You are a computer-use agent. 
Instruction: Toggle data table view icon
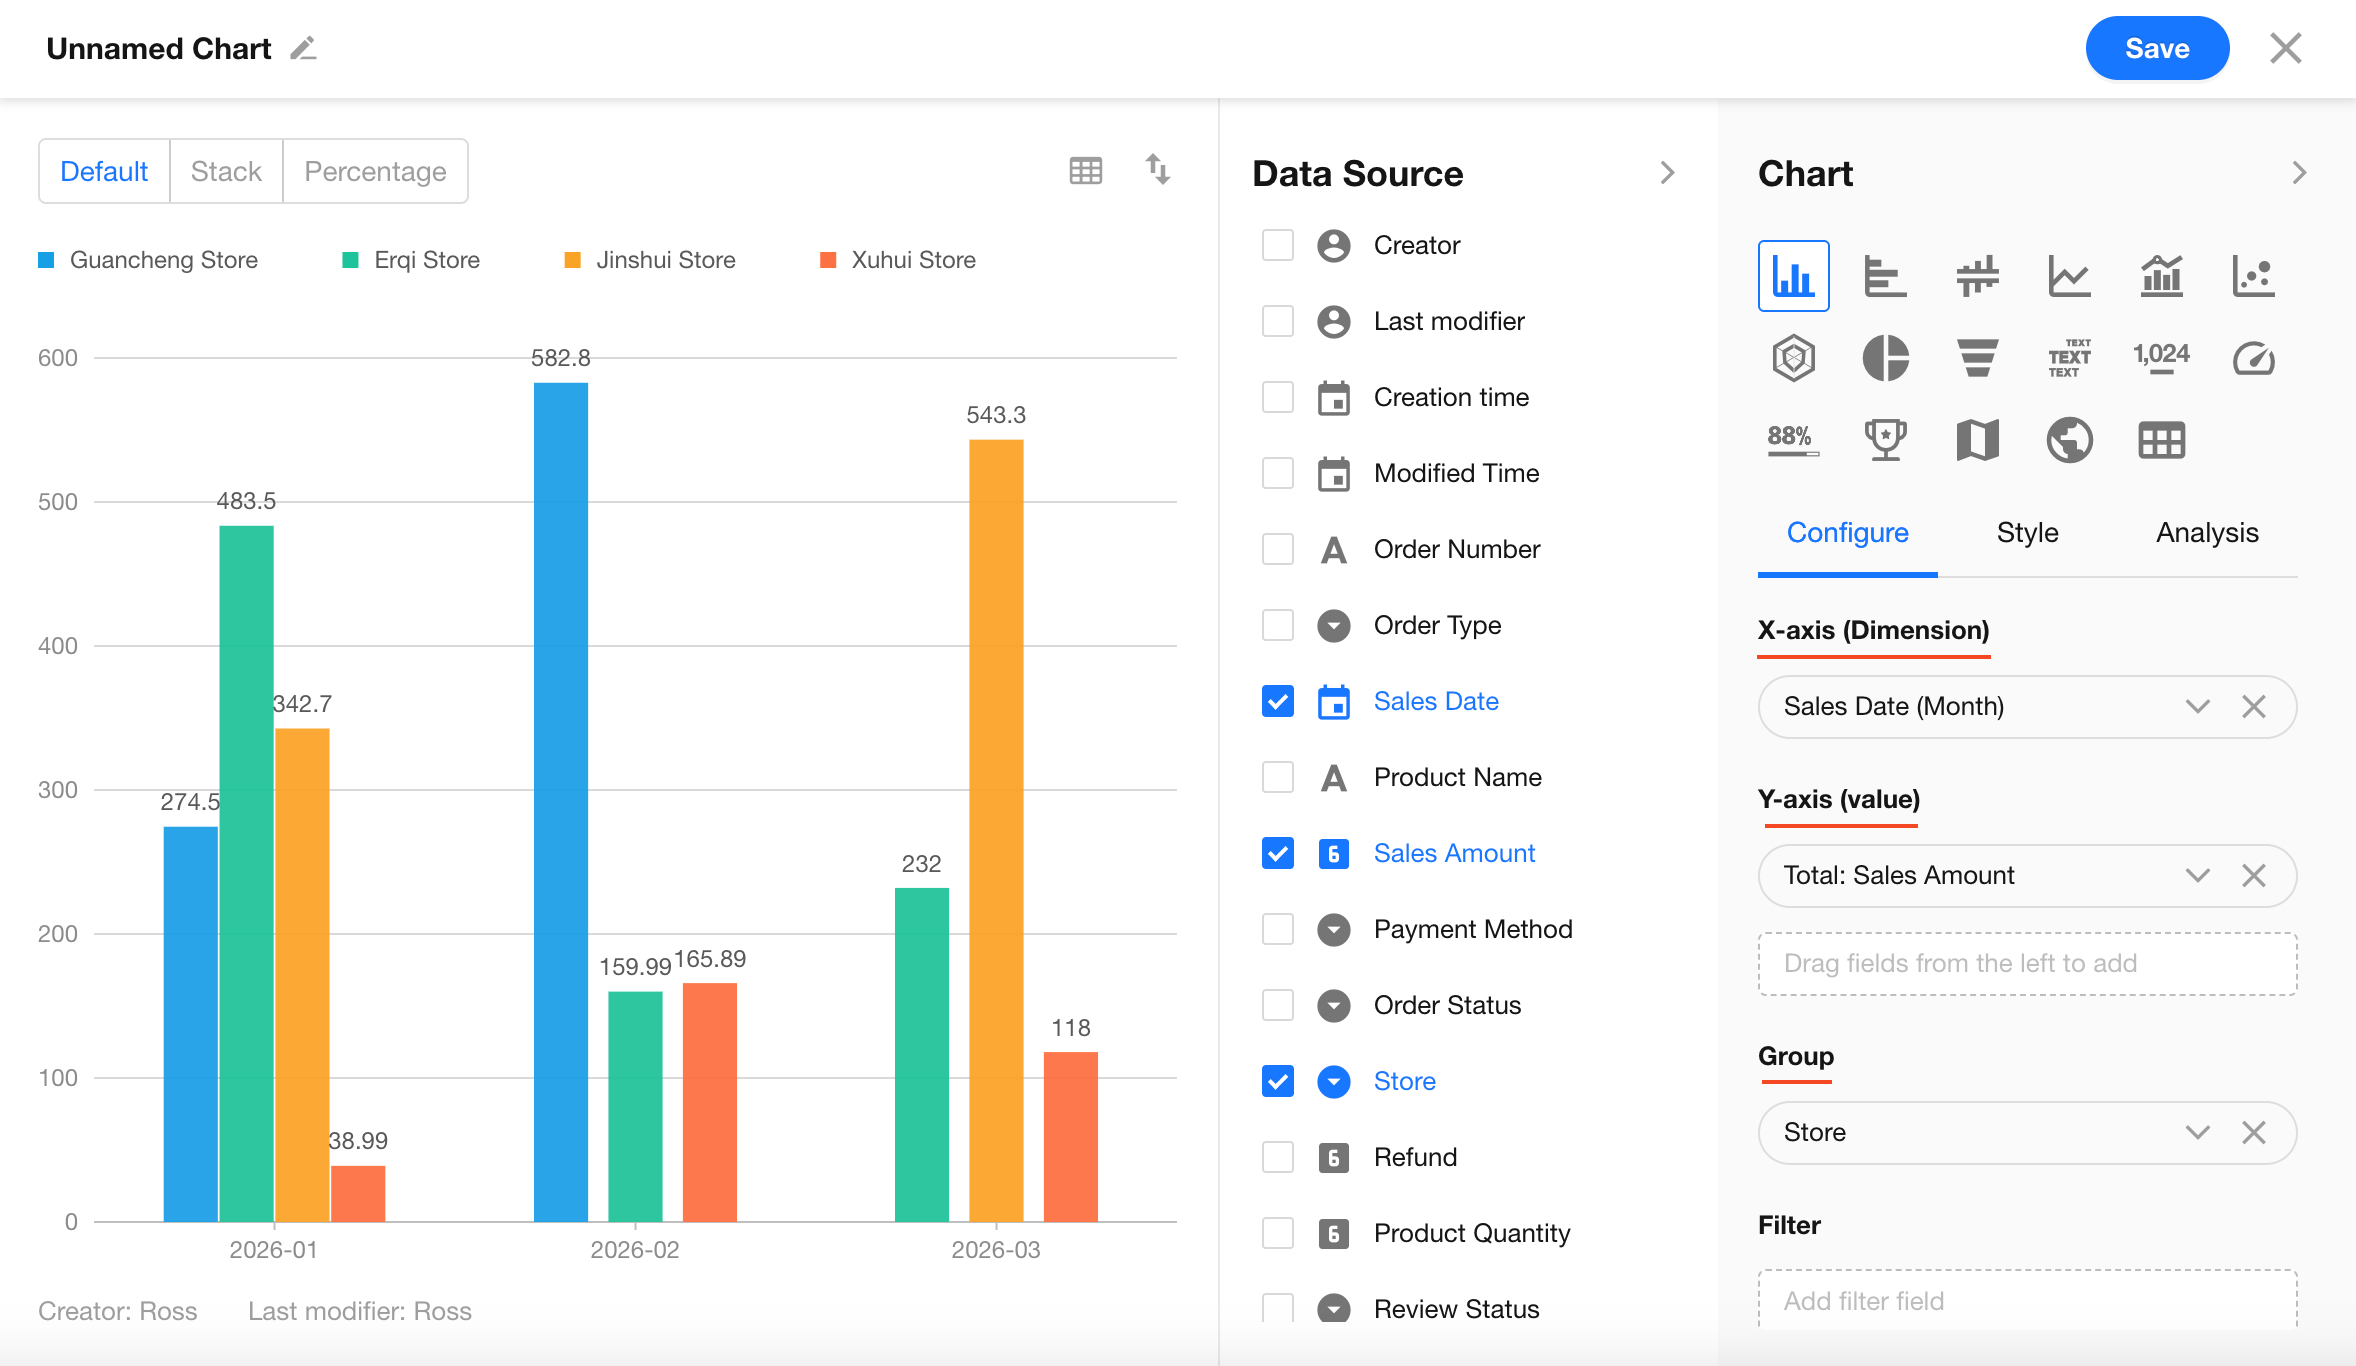(1085, 171)
